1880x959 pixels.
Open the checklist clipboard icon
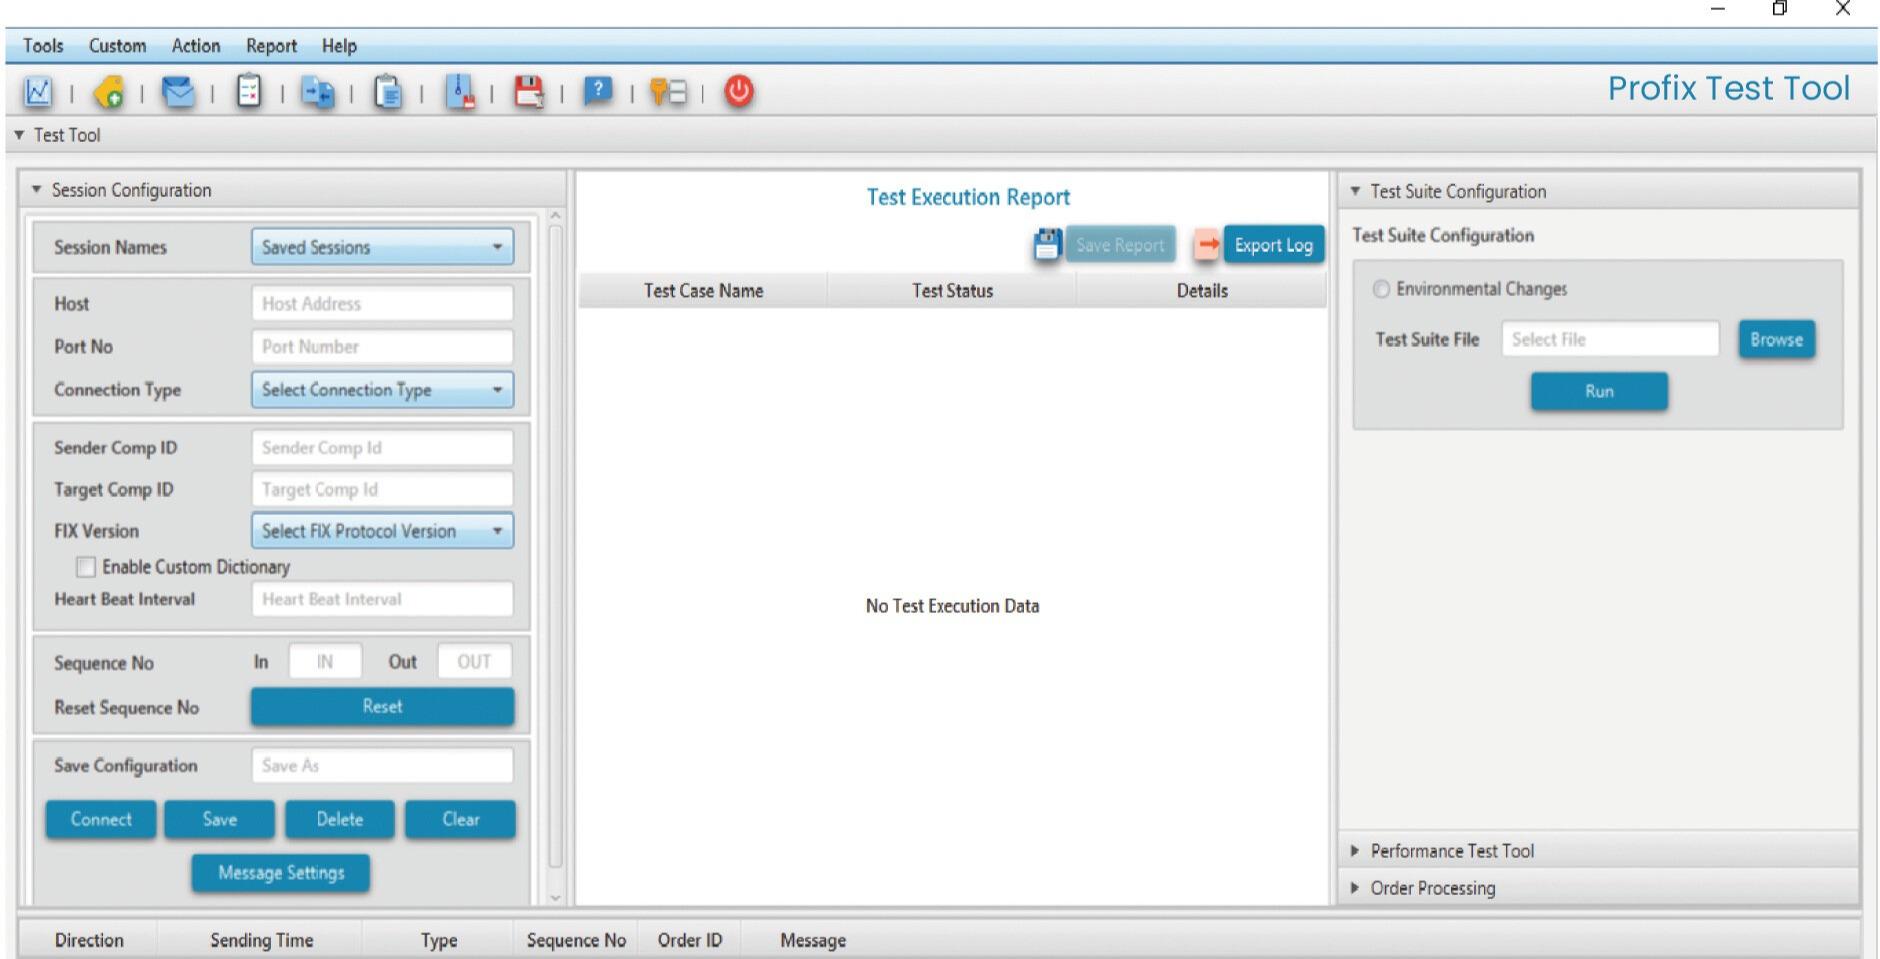coord(249,92)
